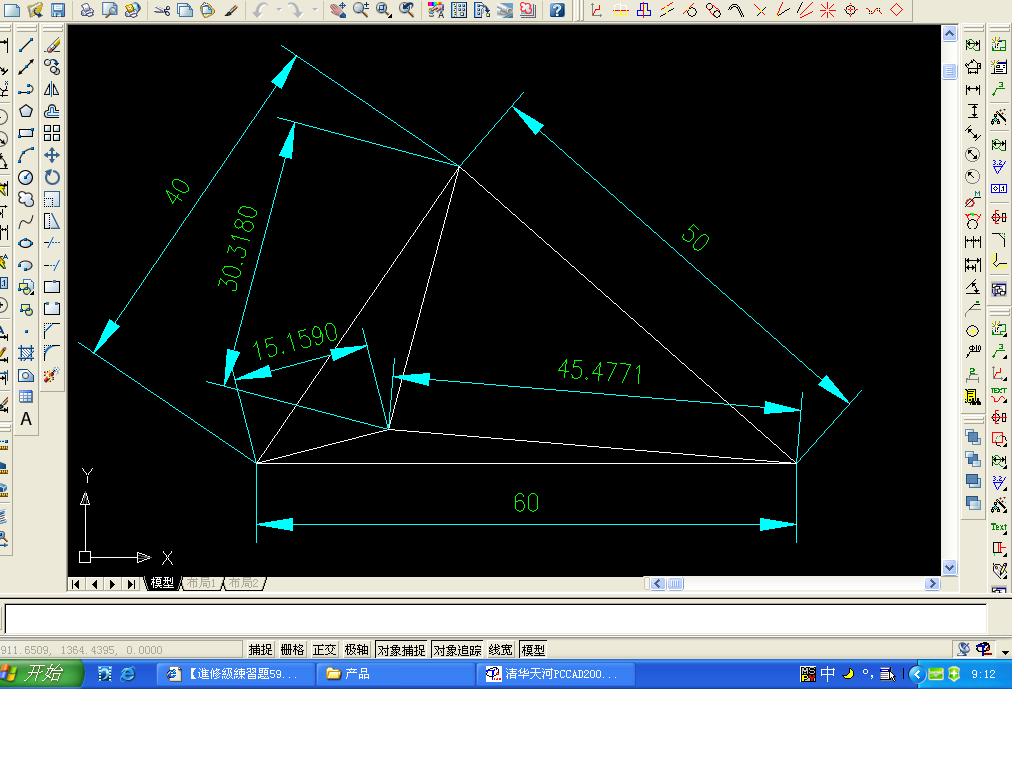
Task: Click the 中 language indicator in tray
Action: point(827,673)
